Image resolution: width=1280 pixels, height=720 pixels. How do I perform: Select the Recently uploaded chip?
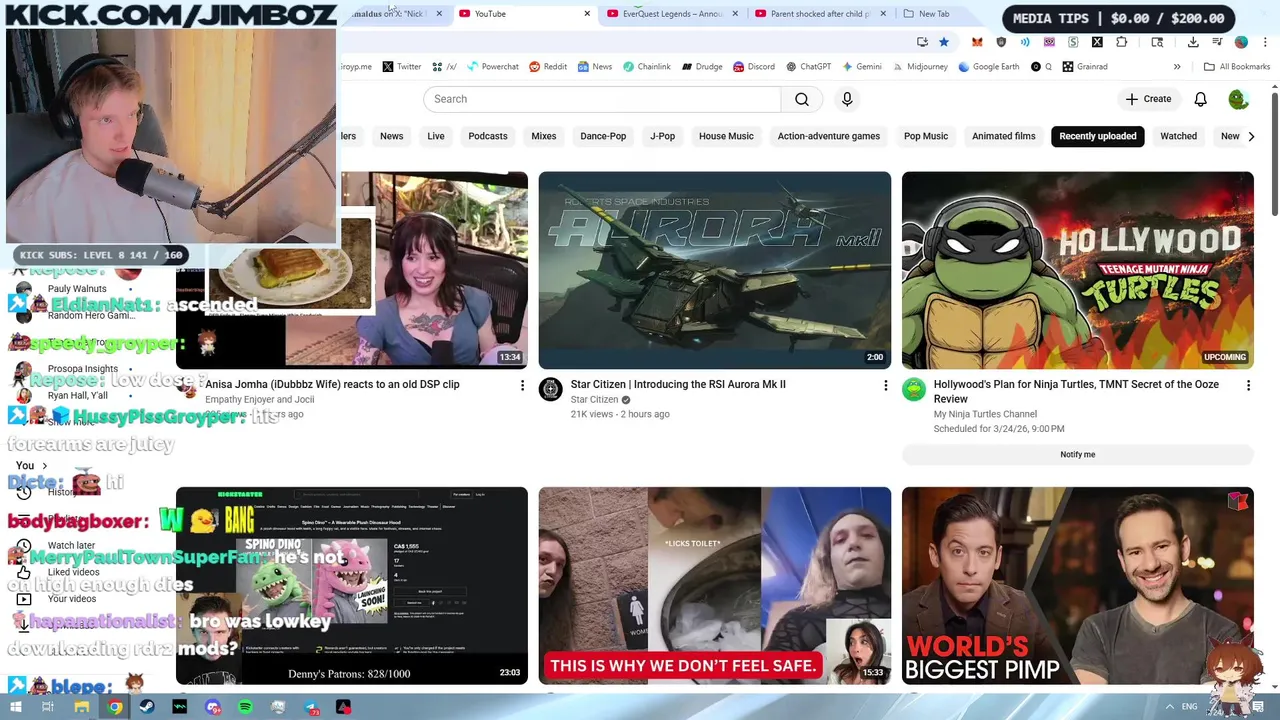pyautogui.click(x=1098, y=136)
